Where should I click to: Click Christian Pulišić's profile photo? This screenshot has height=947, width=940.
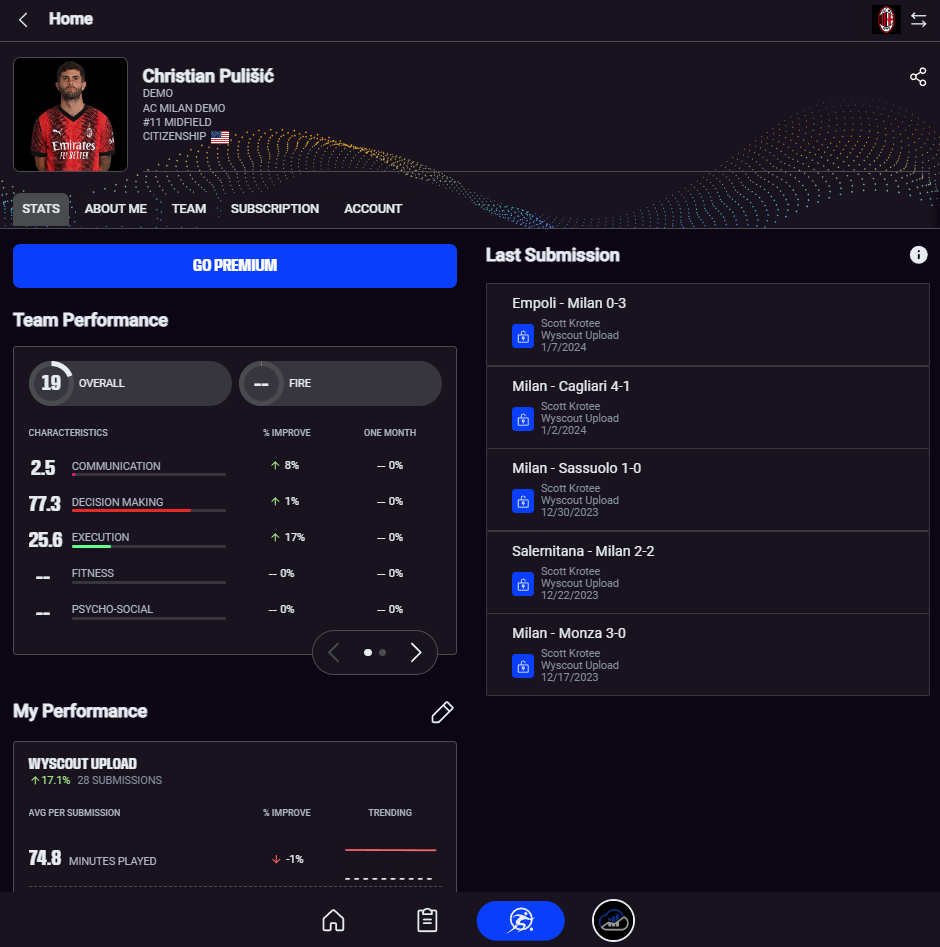point(71,115)
